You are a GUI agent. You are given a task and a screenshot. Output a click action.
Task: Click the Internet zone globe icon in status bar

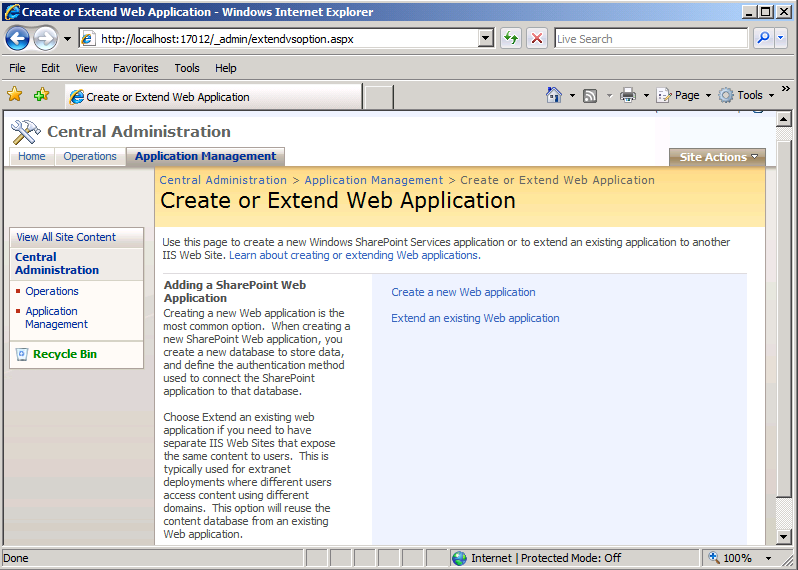coord(460,558)
